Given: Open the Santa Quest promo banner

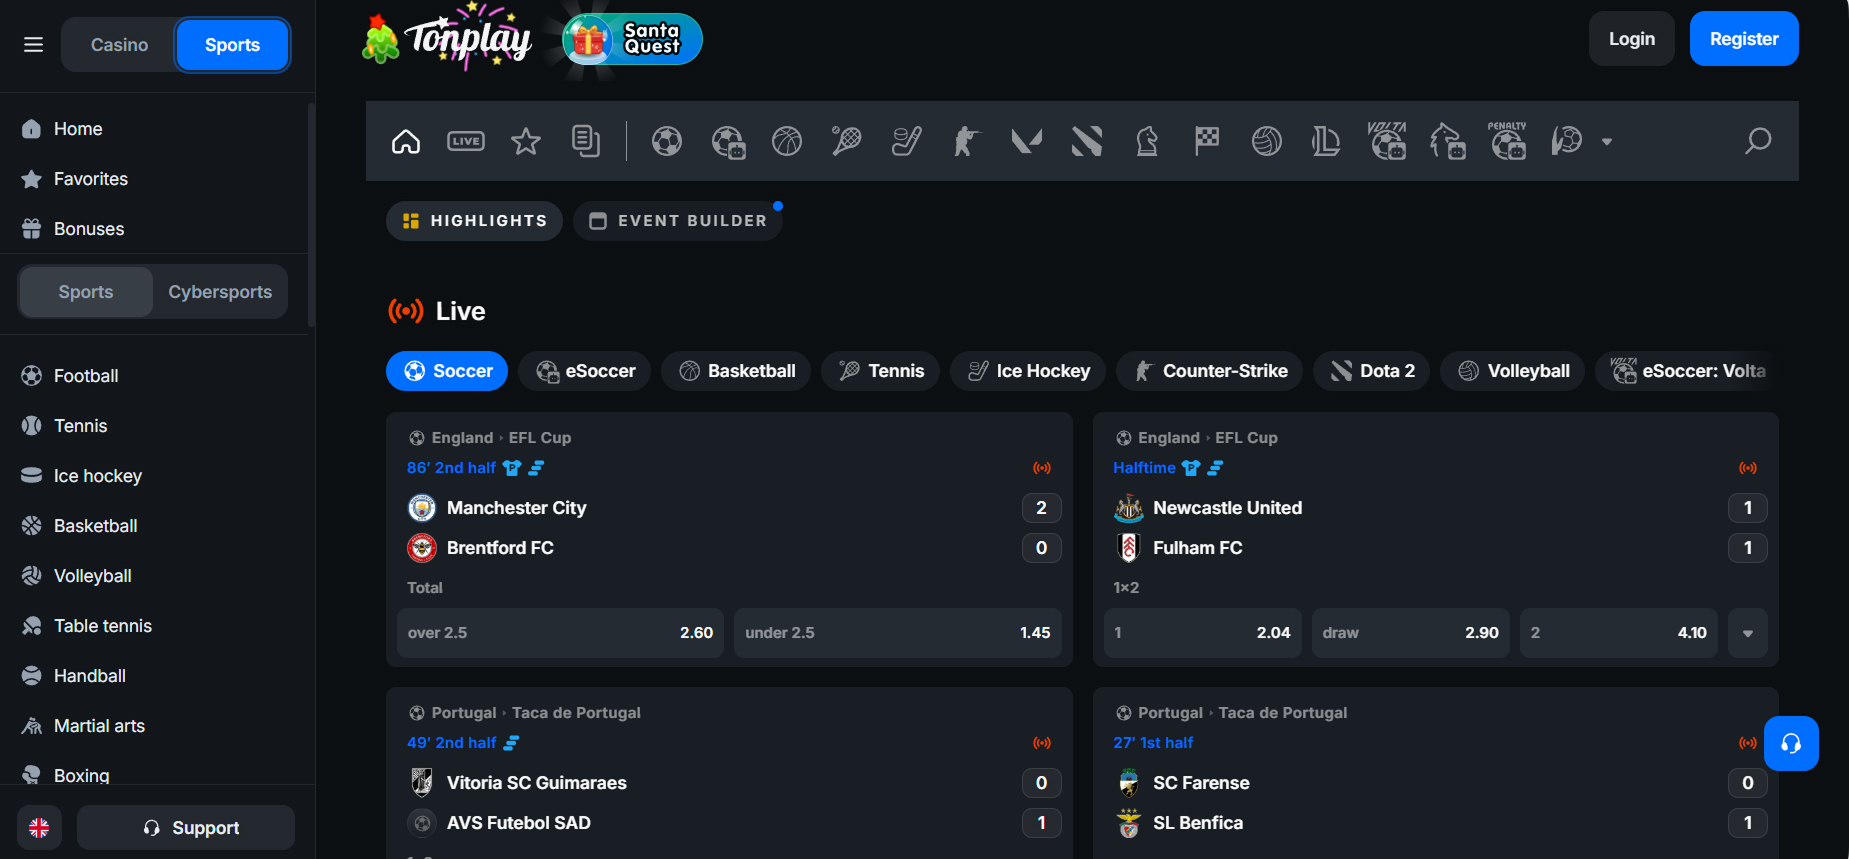Looking at the screenshot, I should click(x=633, y=39).
